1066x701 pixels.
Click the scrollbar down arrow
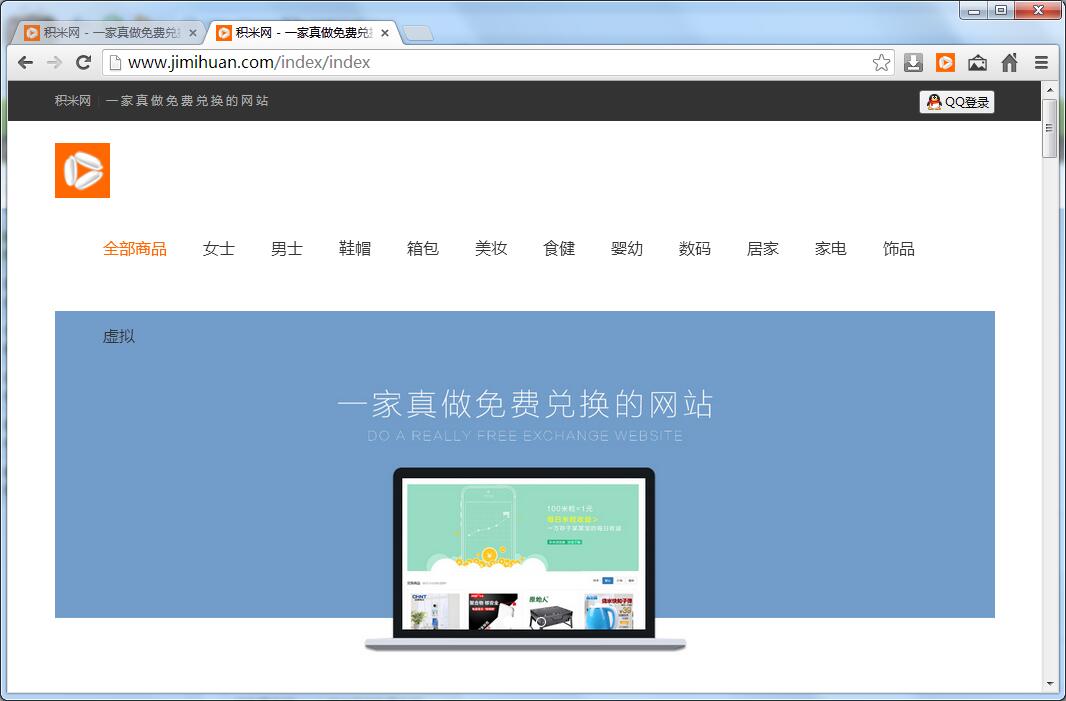(1049, 684)
